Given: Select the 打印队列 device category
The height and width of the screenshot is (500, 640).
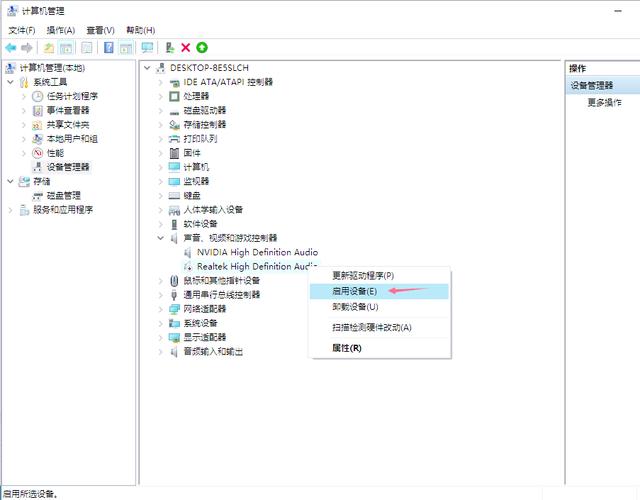Looking at the screenshot, I should [x=200, y=139].
